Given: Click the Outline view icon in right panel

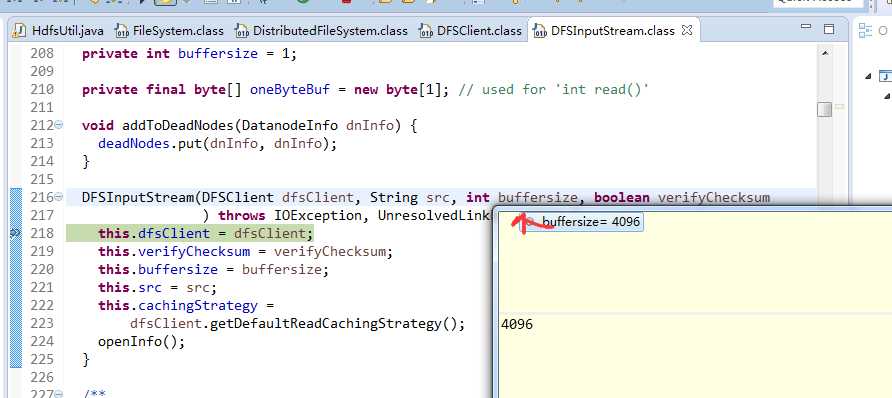Looking at the screenshot, I should [866, 30].
